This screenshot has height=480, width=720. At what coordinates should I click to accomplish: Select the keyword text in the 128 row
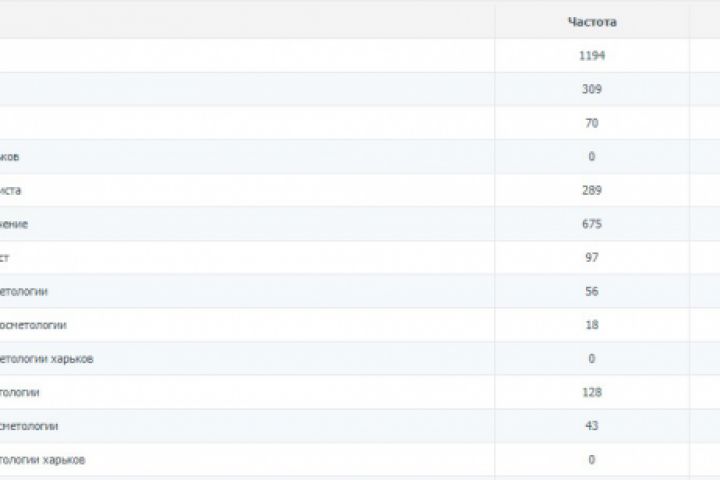20,393
